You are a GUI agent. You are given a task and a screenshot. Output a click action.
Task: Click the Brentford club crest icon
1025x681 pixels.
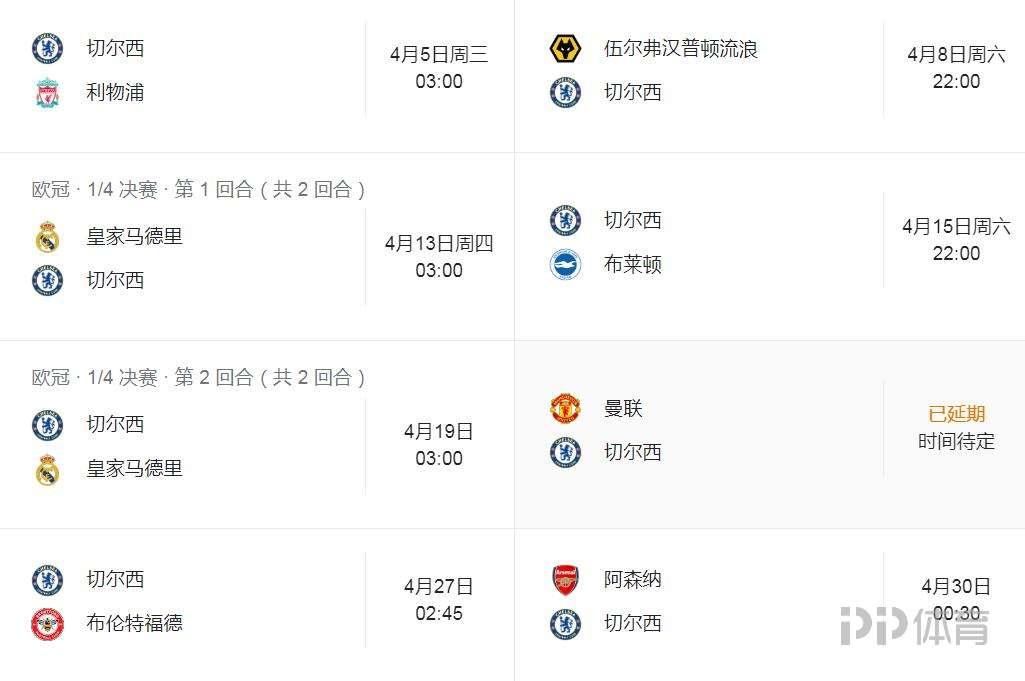click(x=47, y=624)
